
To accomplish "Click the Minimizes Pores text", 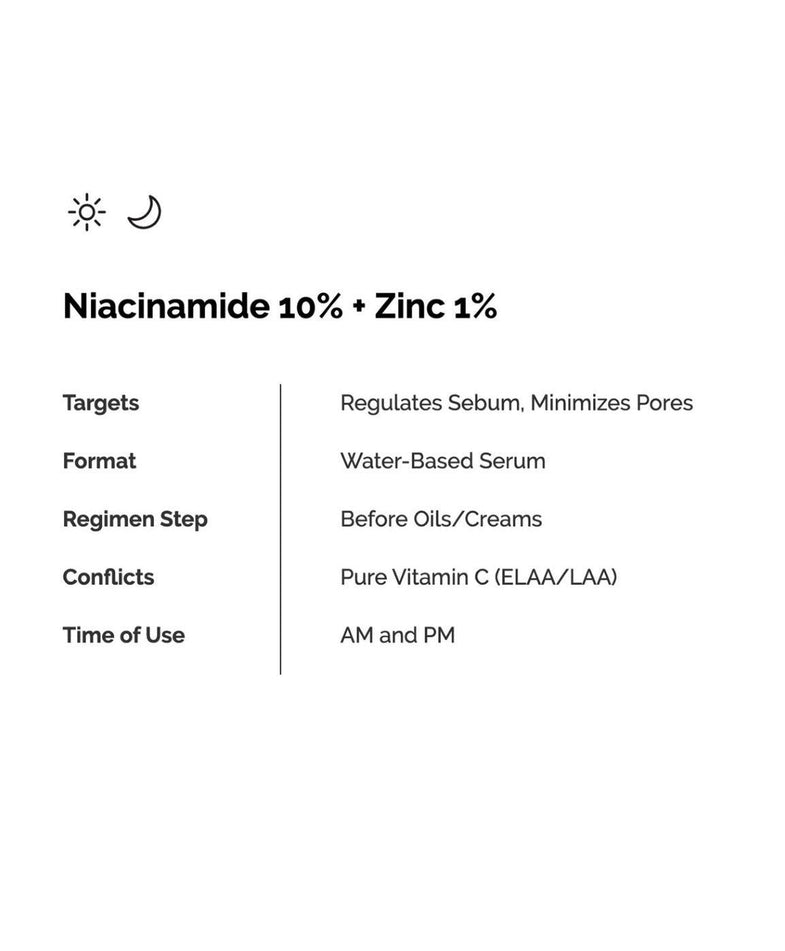I will pyautogui.click(x=612, y=403).
